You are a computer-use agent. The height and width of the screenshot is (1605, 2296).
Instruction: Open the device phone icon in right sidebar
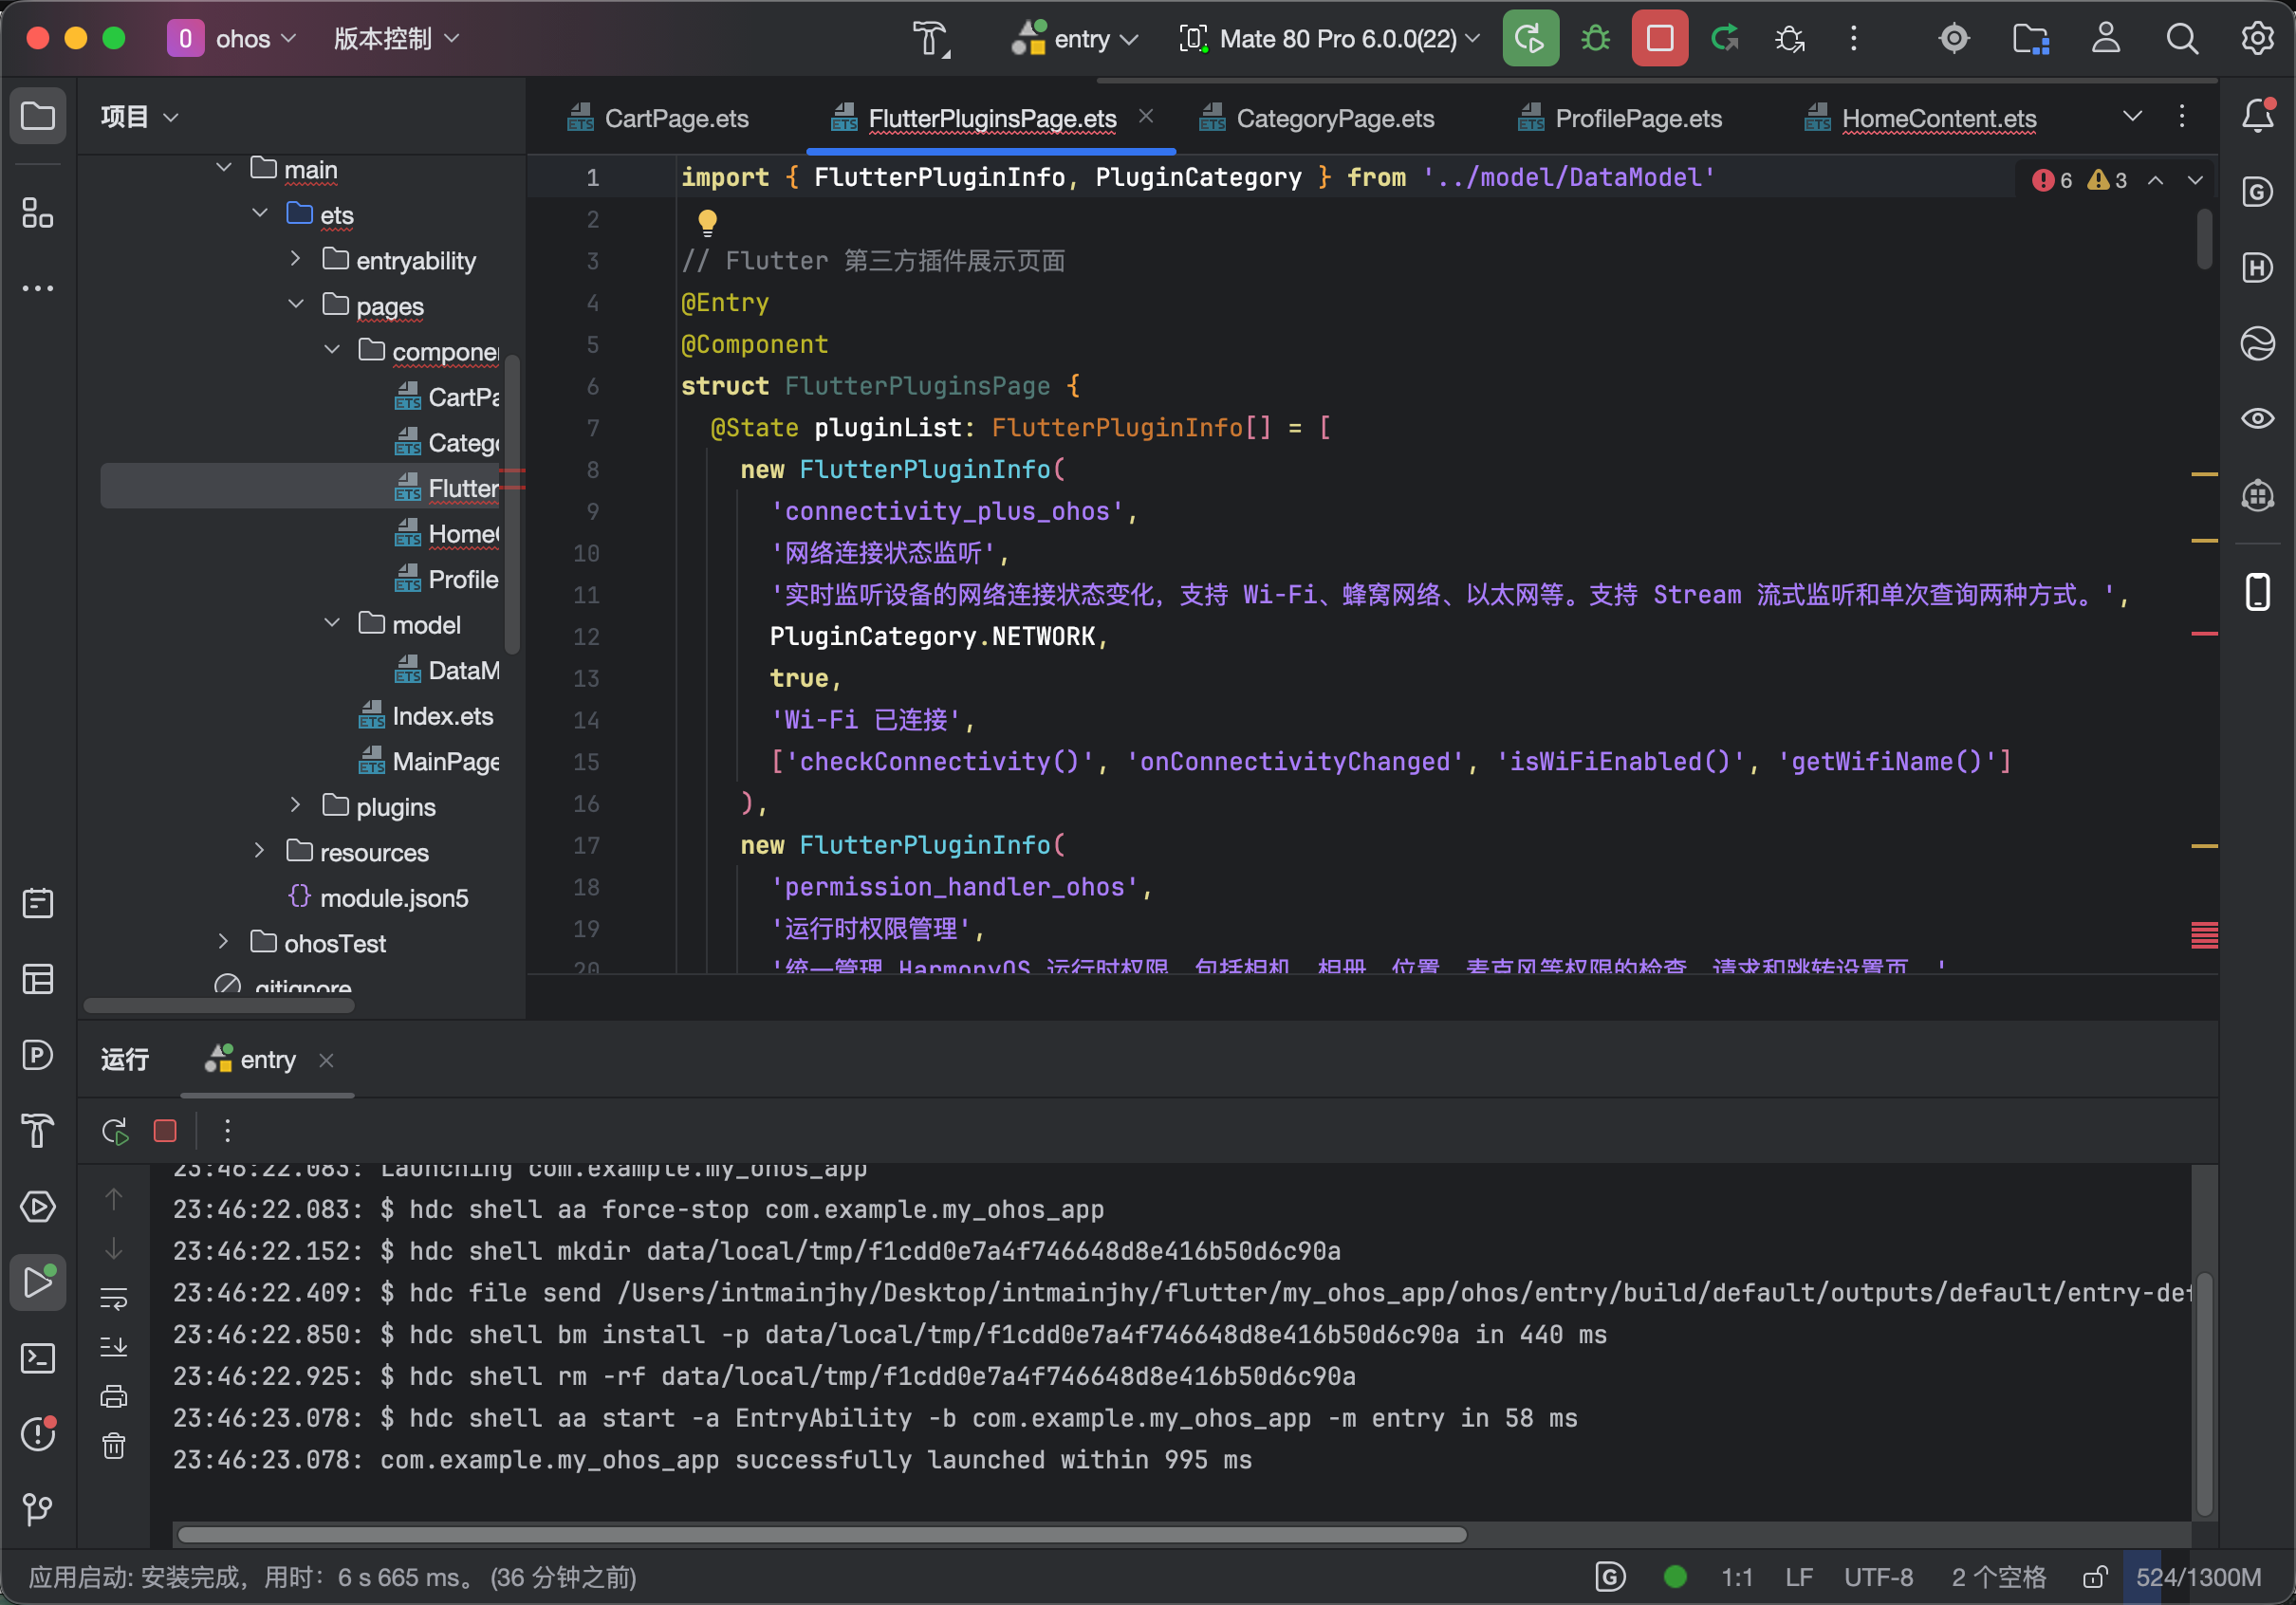tap(2257, 592)
